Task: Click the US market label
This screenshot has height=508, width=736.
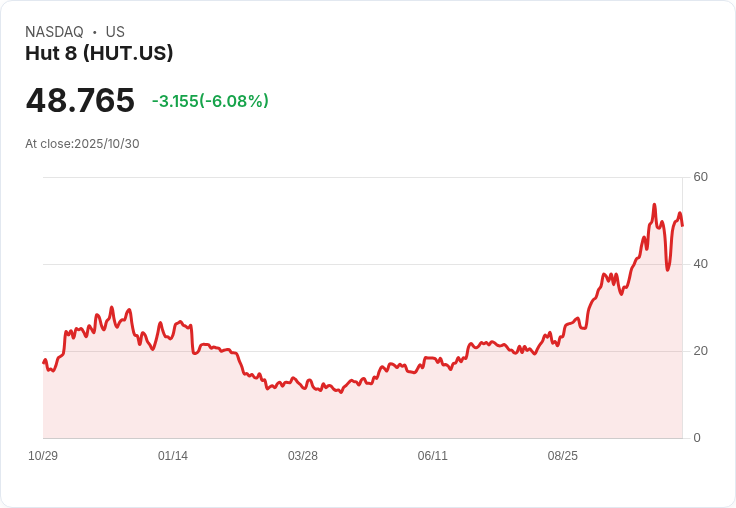Action: [x=115, y=32]
